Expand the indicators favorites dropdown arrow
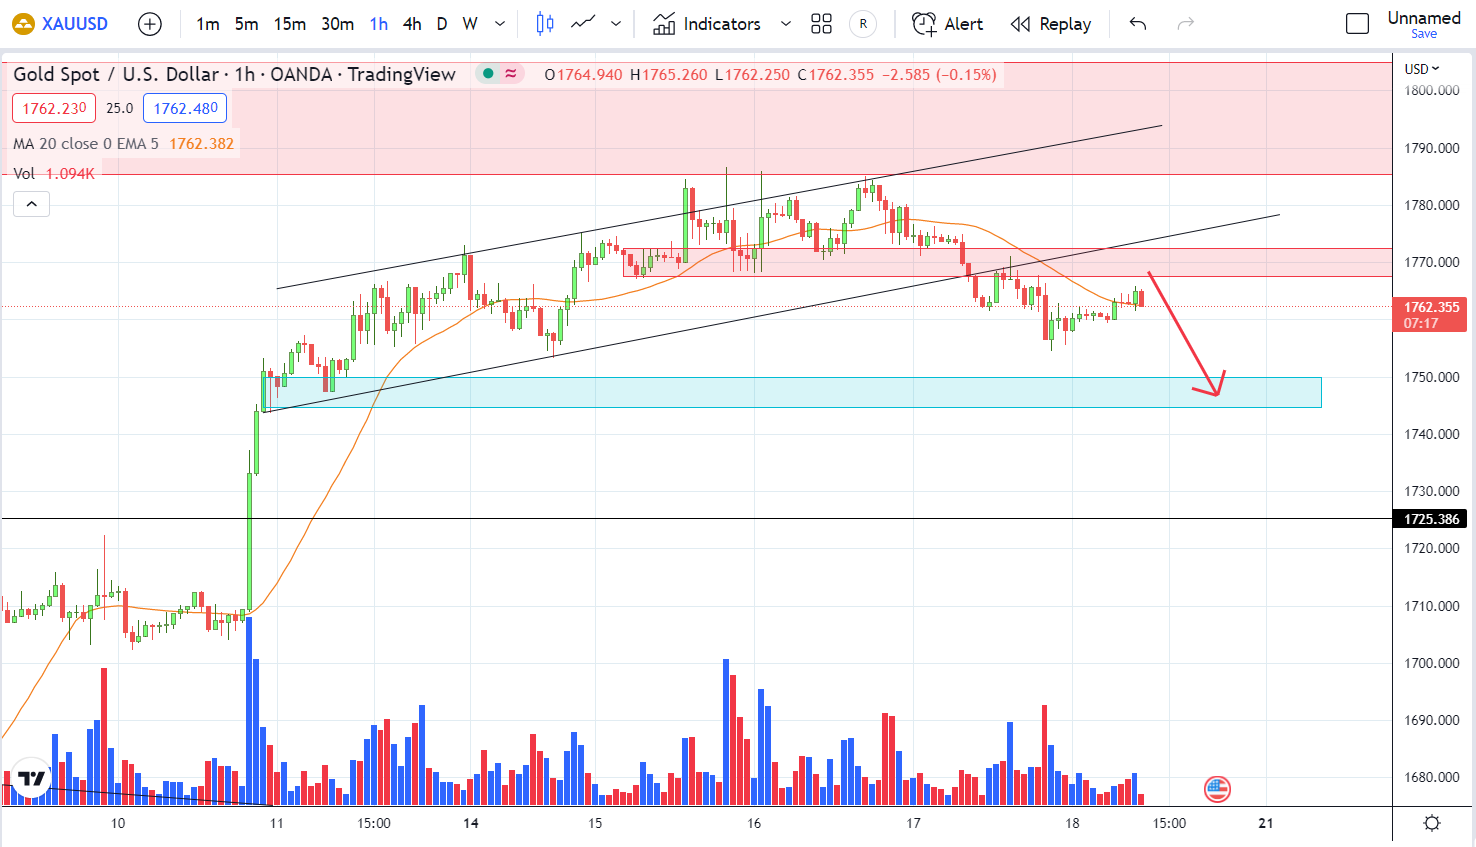The width and height of the screenshot is (1476, 847). [786, 24]
